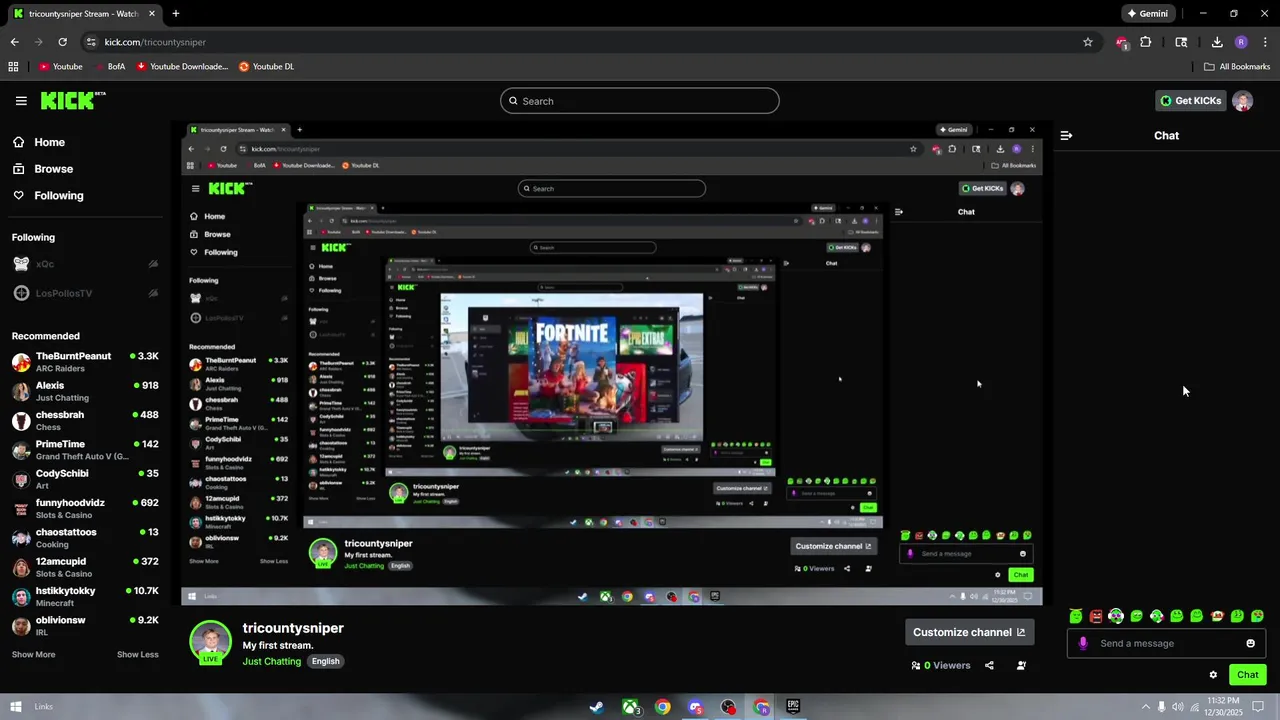
Task: Open the Extensions puzzle icon
Action: pos(1146,42)
